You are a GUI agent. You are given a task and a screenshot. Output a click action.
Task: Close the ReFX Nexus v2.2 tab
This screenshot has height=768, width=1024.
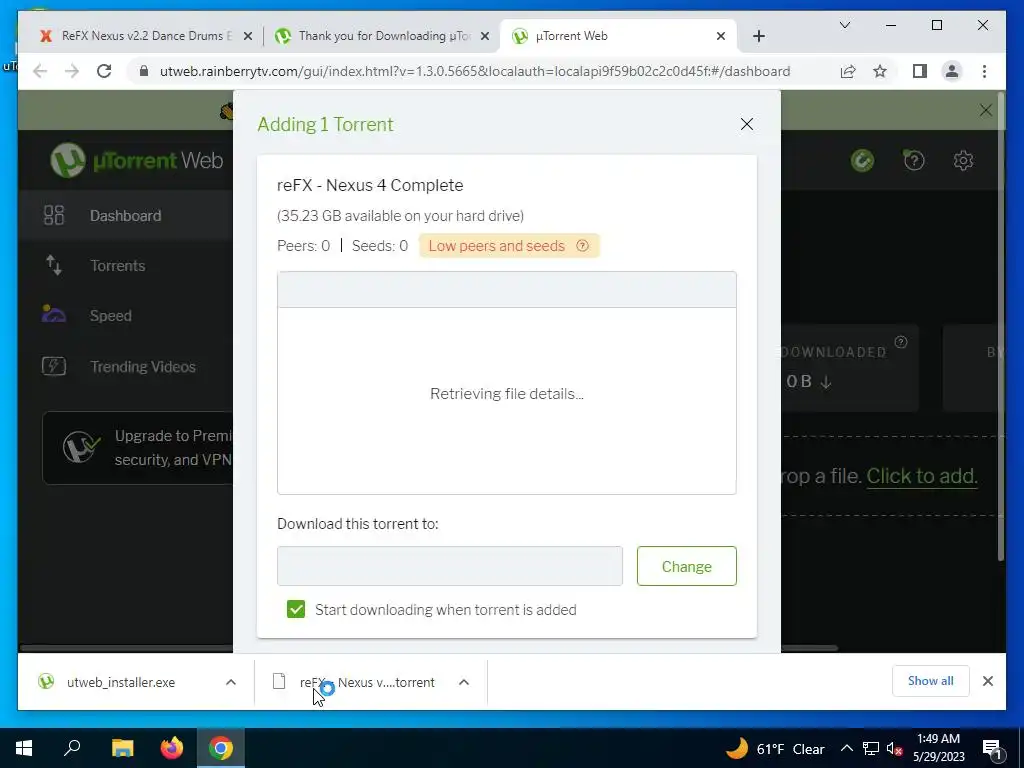pos(248,37)
